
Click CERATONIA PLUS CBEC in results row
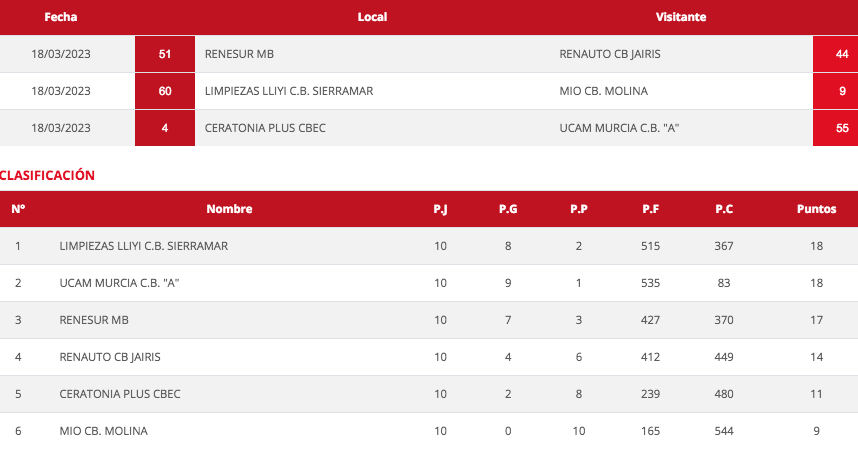point(265,128)
